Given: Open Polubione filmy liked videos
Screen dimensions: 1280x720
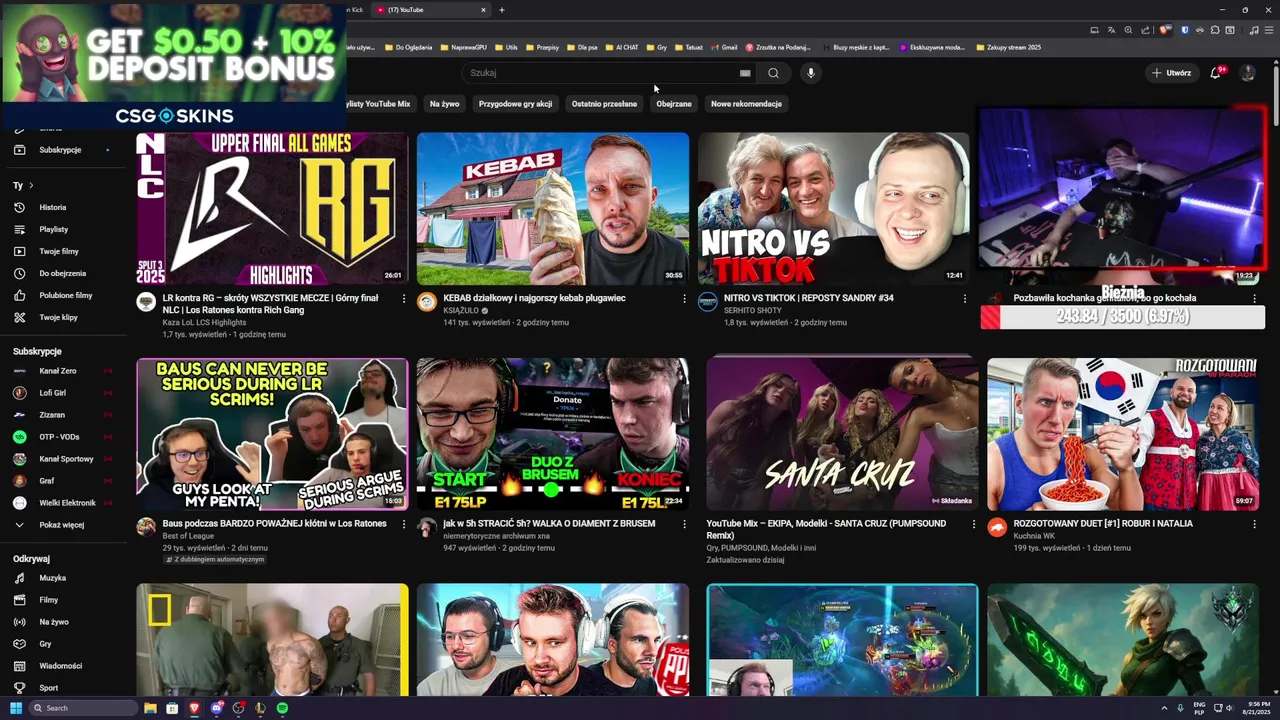Looking at the screenshot, I should tap(66, 295).
